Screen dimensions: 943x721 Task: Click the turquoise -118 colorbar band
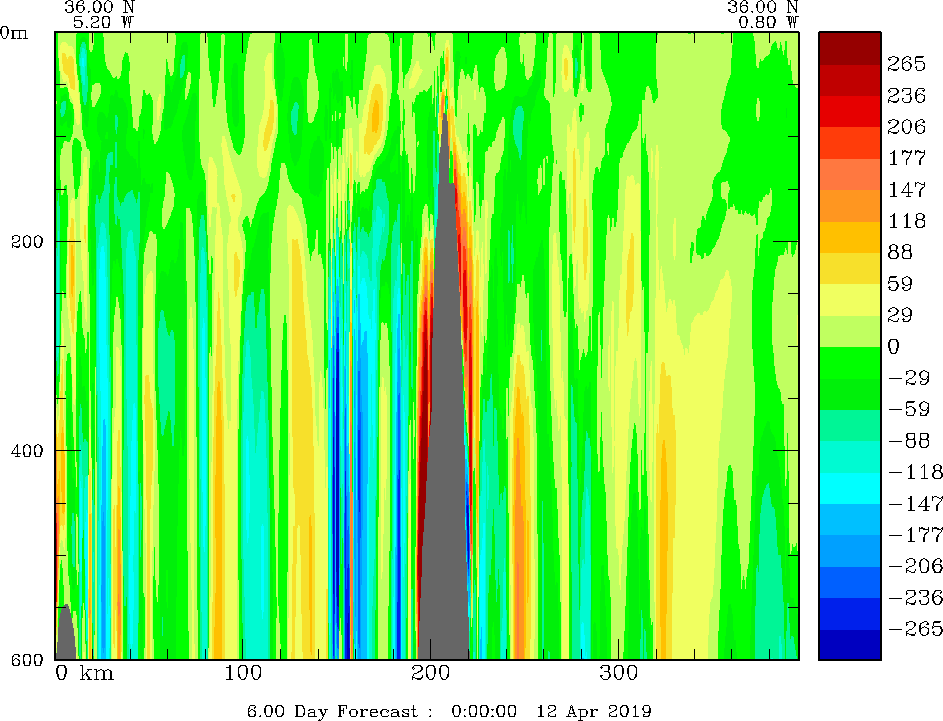tap(850, 457)
